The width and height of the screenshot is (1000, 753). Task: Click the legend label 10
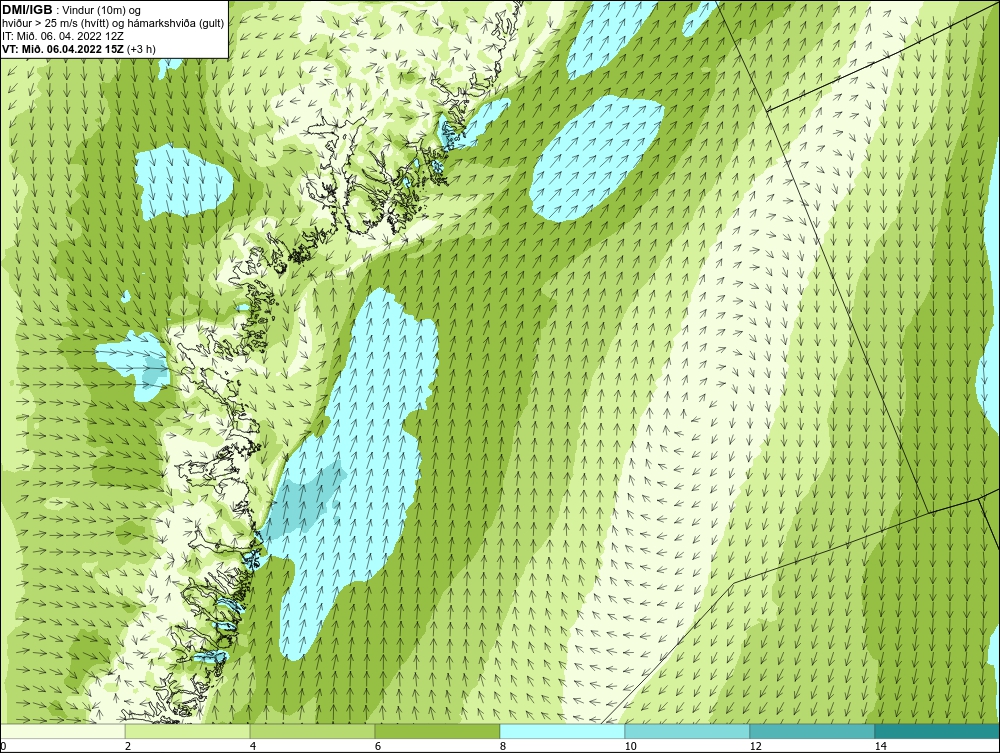pyautogui.click(x=630, y=746)
